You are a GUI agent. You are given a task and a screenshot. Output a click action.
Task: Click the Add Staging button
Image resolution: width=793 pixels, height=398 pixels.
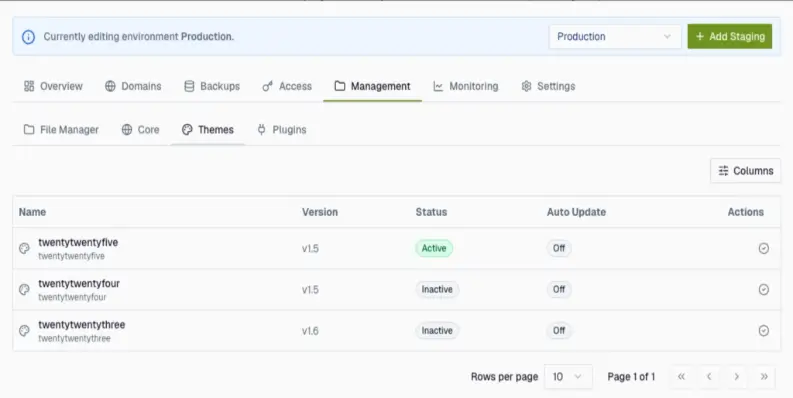730,36
